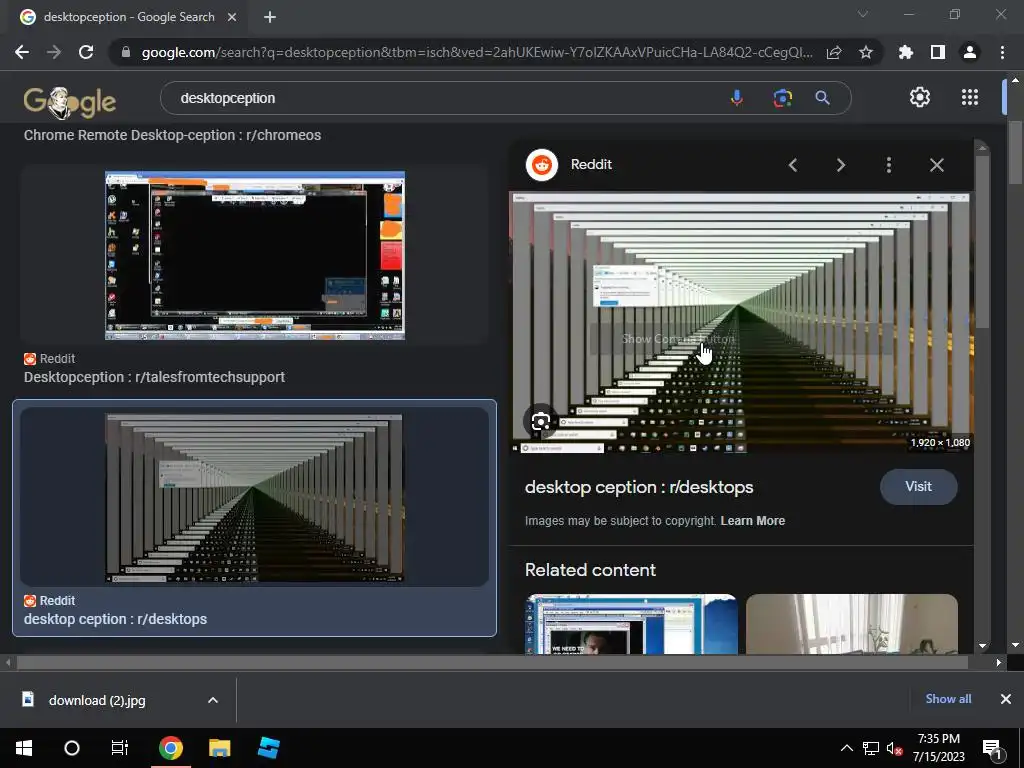The image size is (1024, 768).
Task: Open the notification center icon
Action: pos(993,748)
